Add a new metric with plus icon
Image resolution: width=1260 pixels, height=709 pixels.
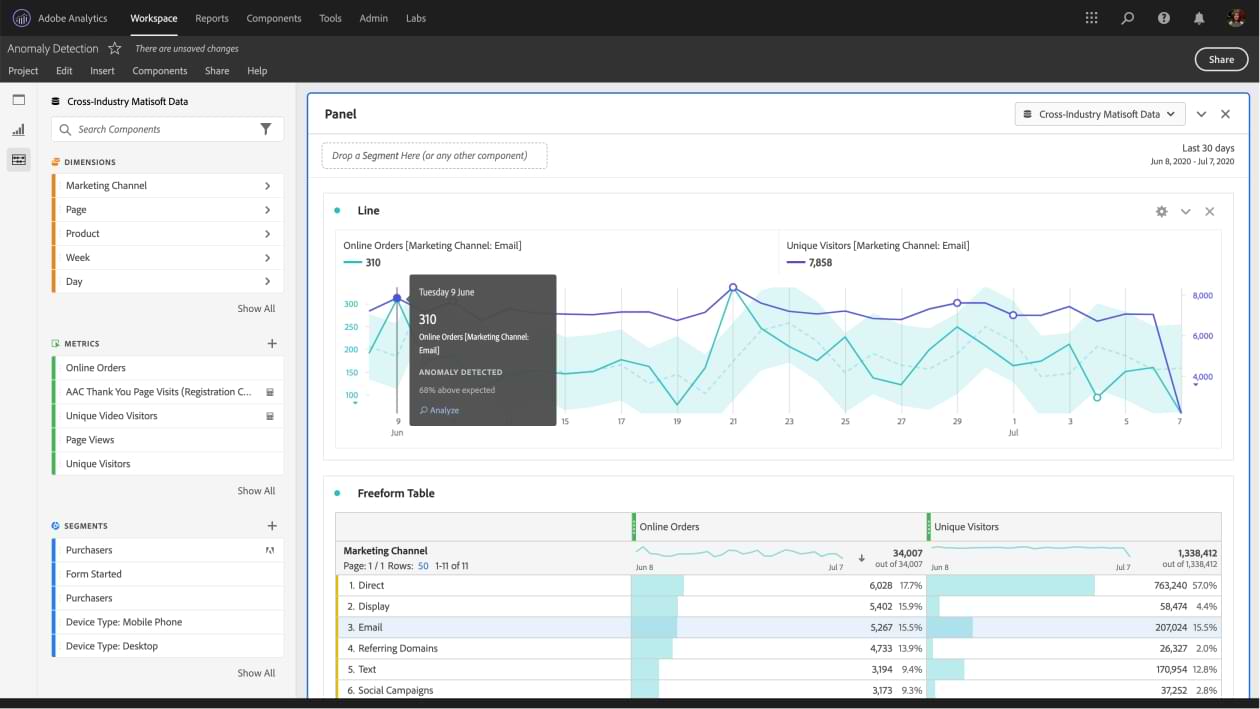(x=272, y=343)
